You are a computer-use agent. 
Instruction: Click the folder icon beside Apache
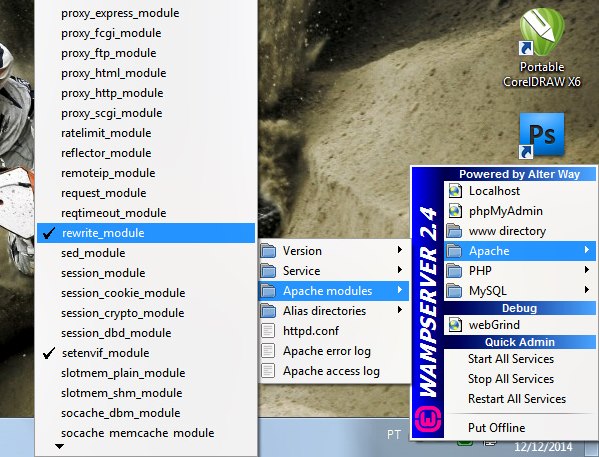(x=454, y=251)
